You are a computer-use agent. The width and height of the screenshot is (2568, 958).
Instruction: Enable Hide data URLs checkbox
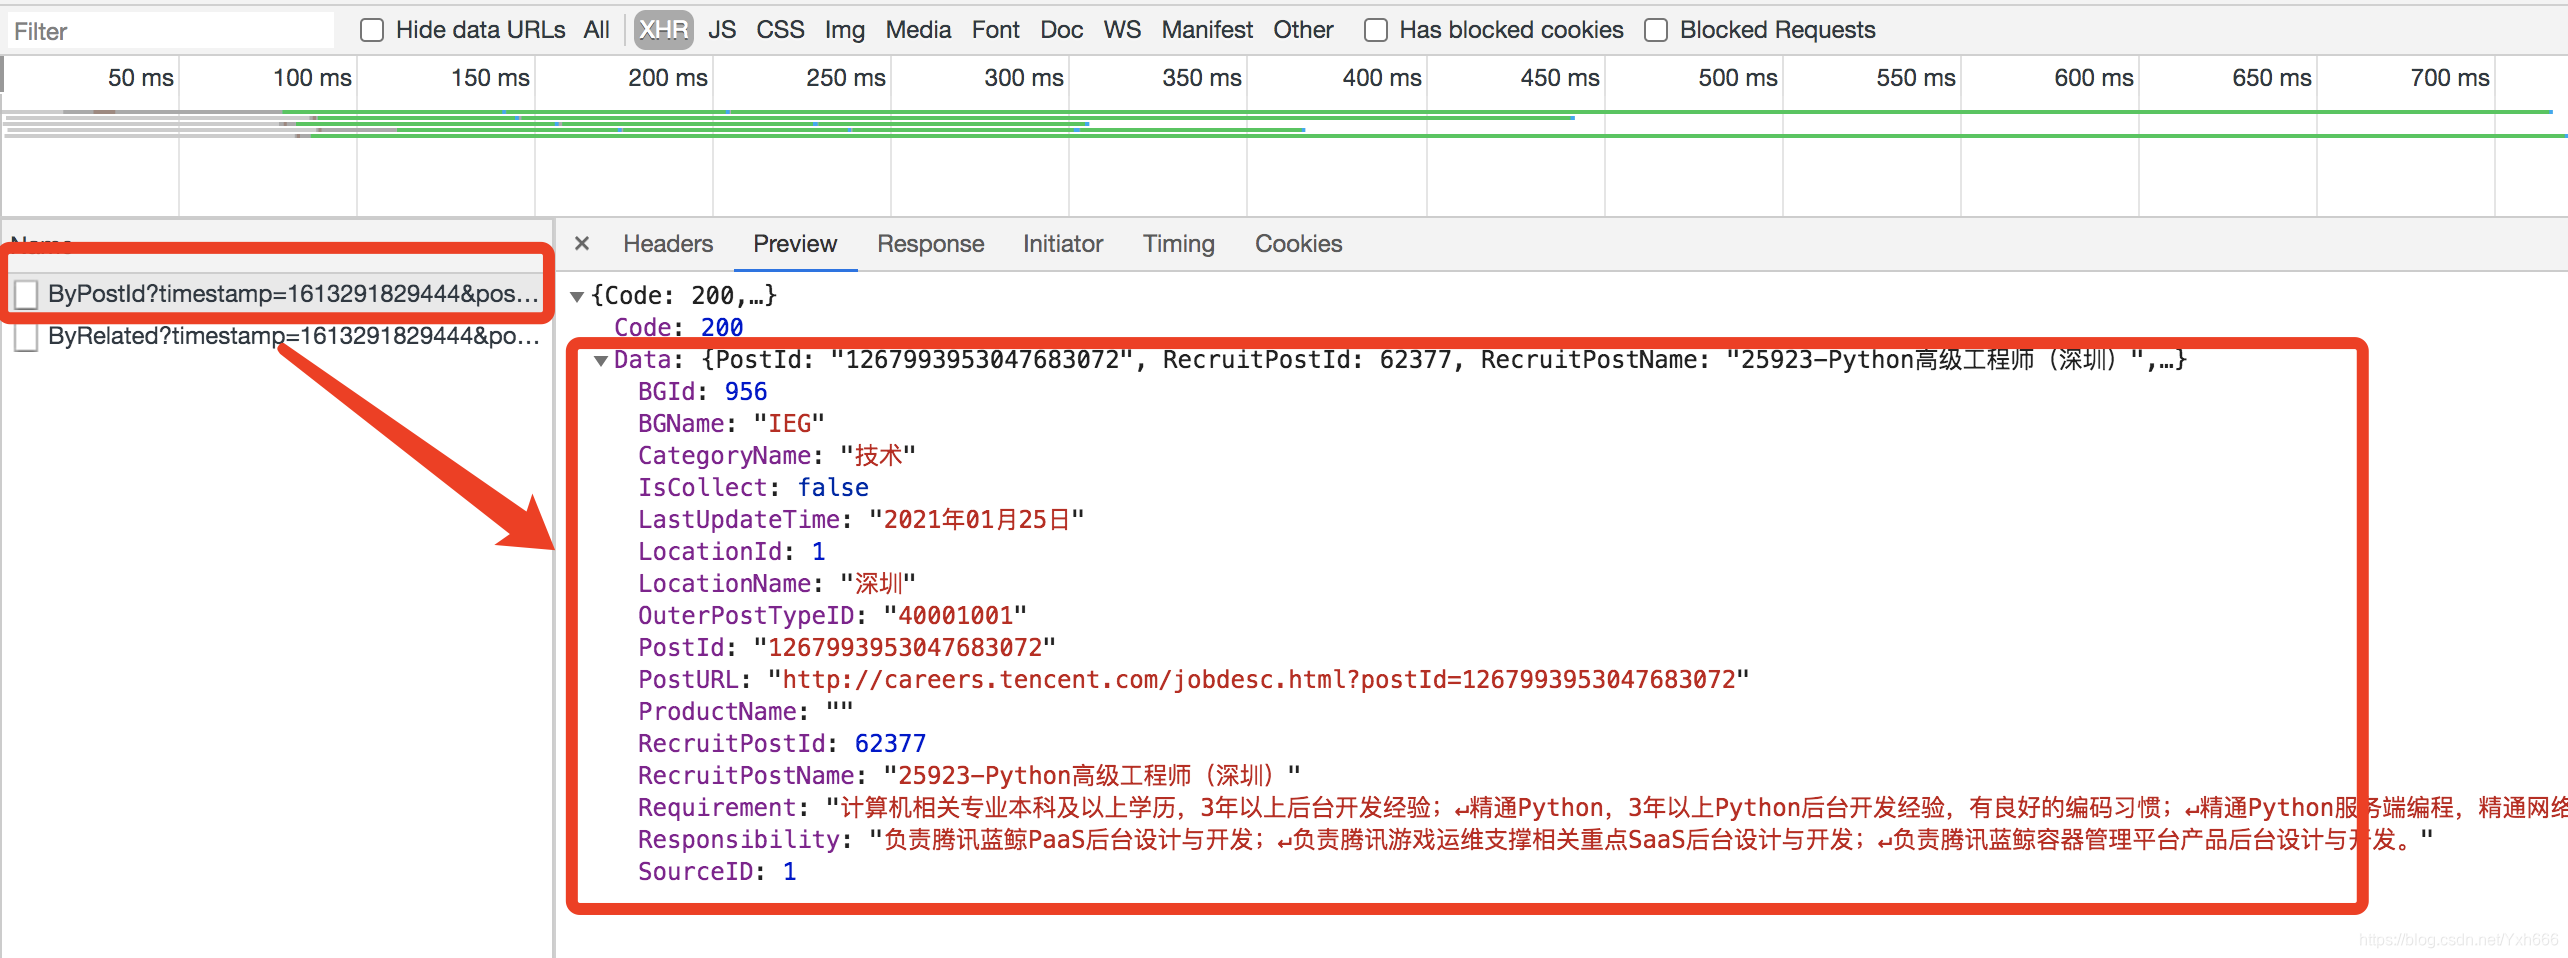point(372,31)
